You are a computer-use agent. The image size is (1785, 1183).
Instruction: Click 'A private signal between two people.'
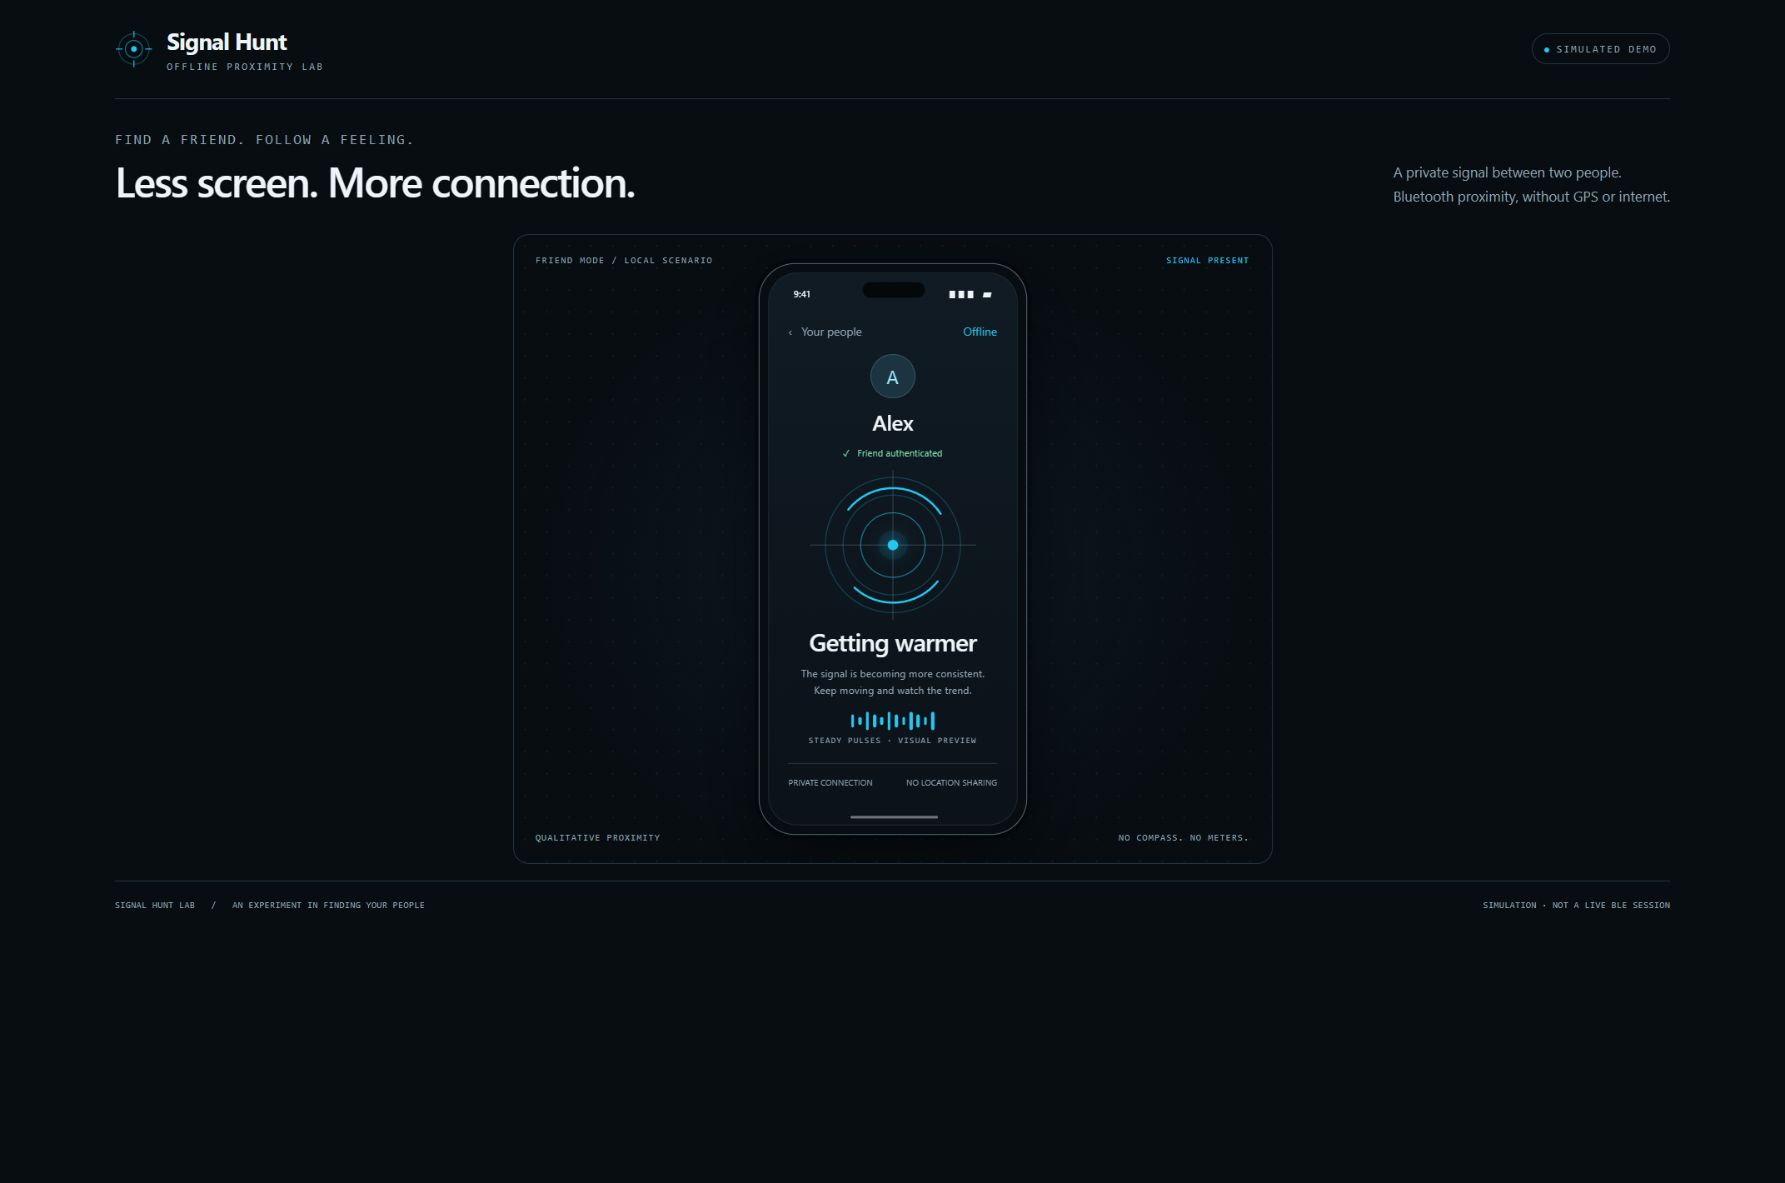pyautogui.click(x=1507, y=173)
